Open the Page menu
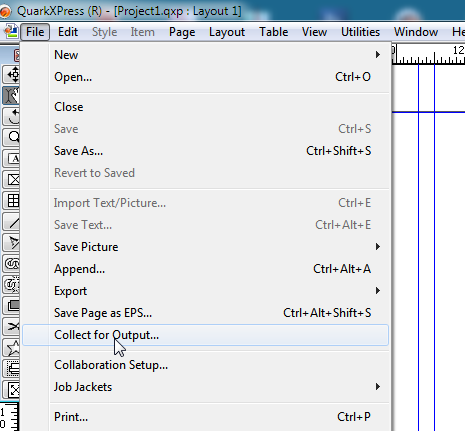The width and height of the screenshot is (465, 431). point(182,32)
